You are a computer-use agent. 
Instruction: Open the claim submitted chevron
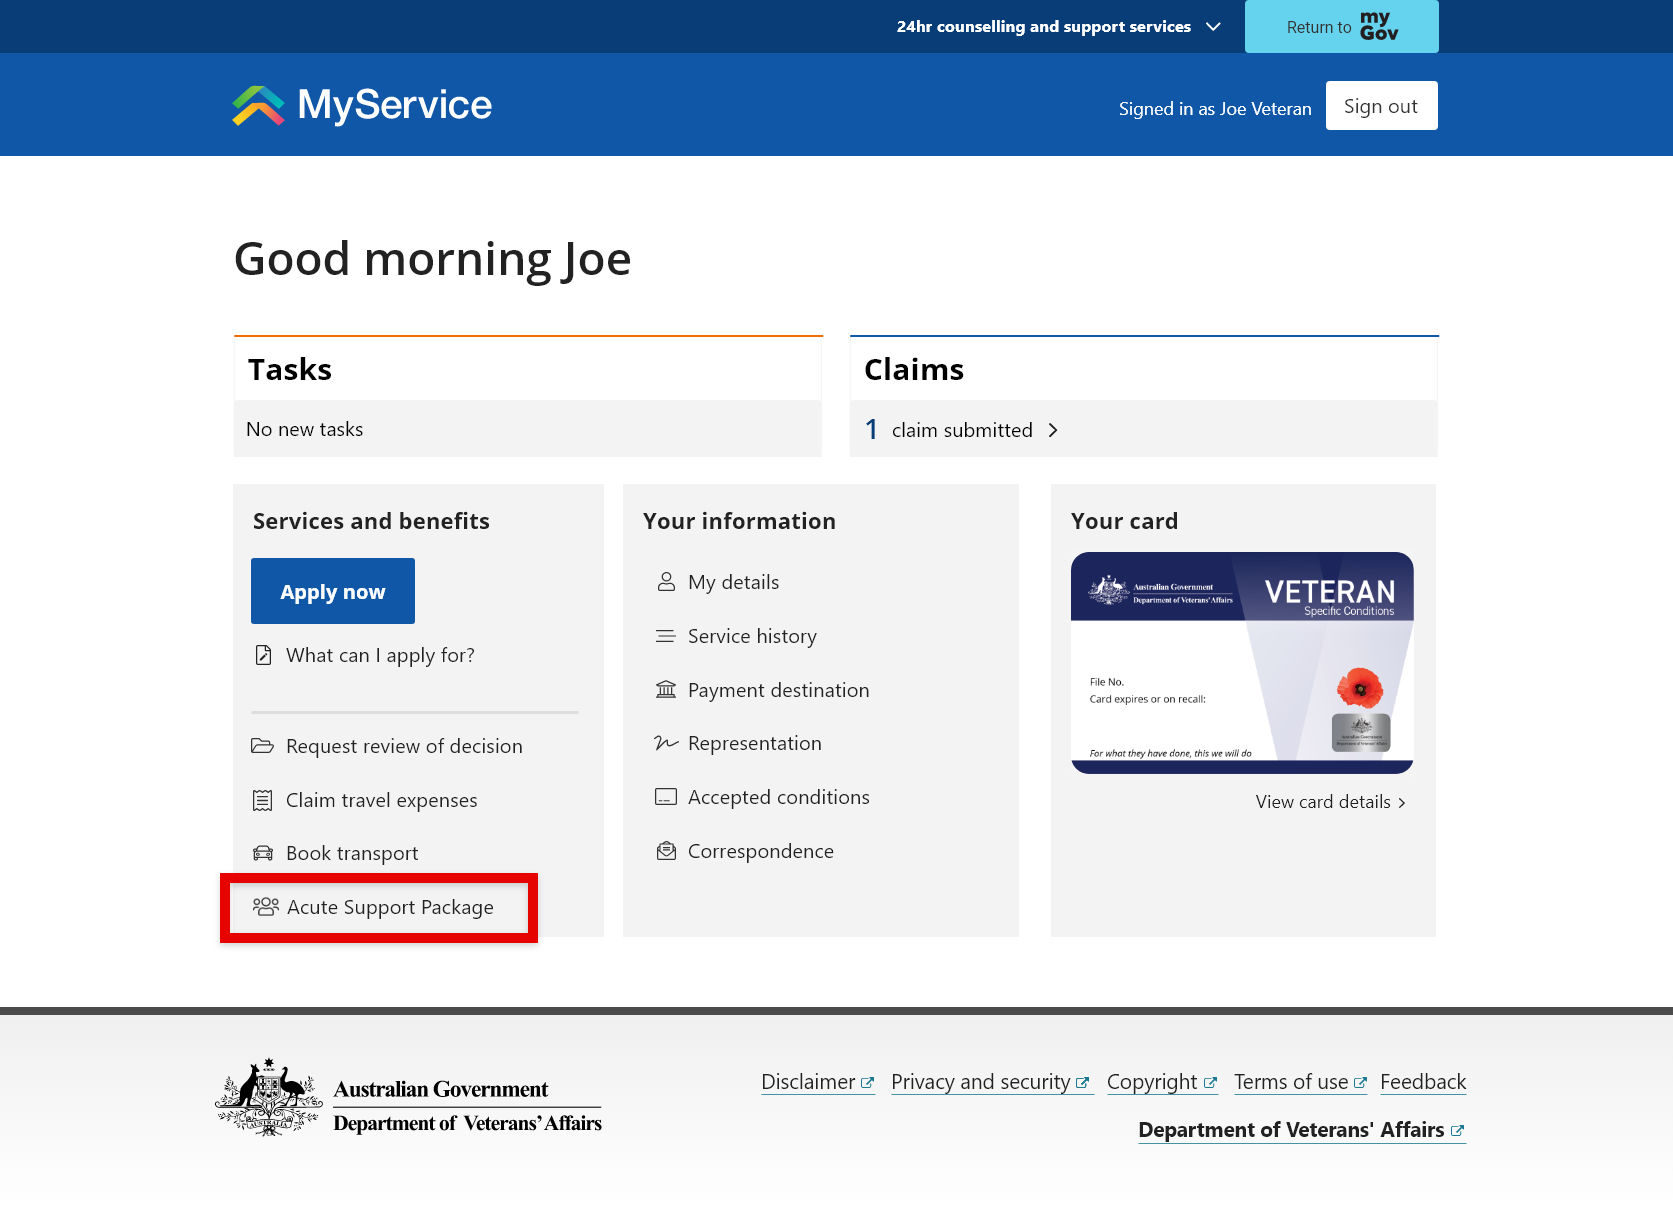click(1053, 430)
